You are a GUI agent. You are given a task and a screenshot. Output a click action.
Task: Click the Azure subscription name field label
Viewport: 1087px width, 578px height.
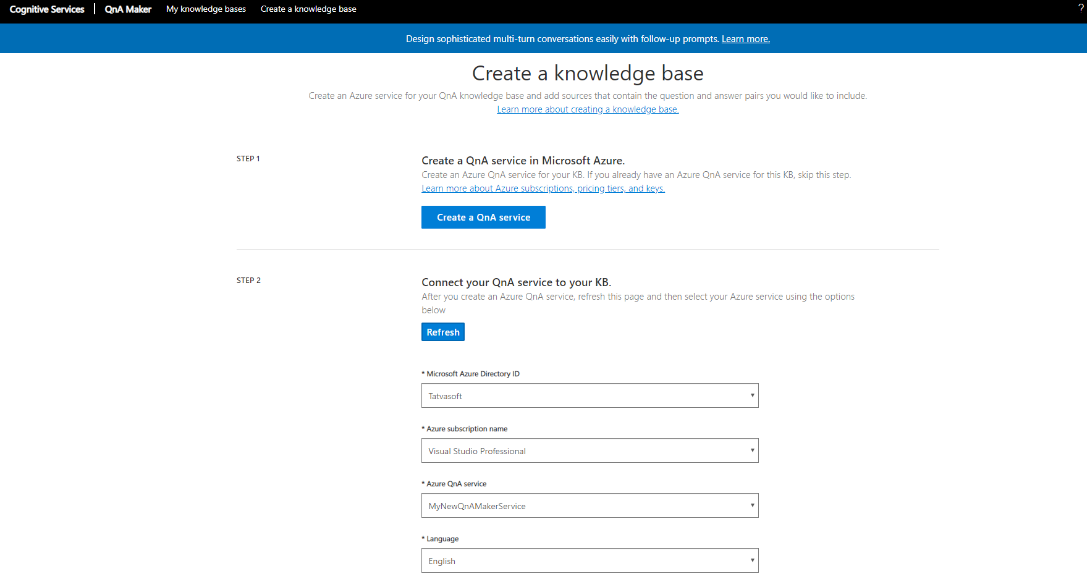[x=464, y=429]
